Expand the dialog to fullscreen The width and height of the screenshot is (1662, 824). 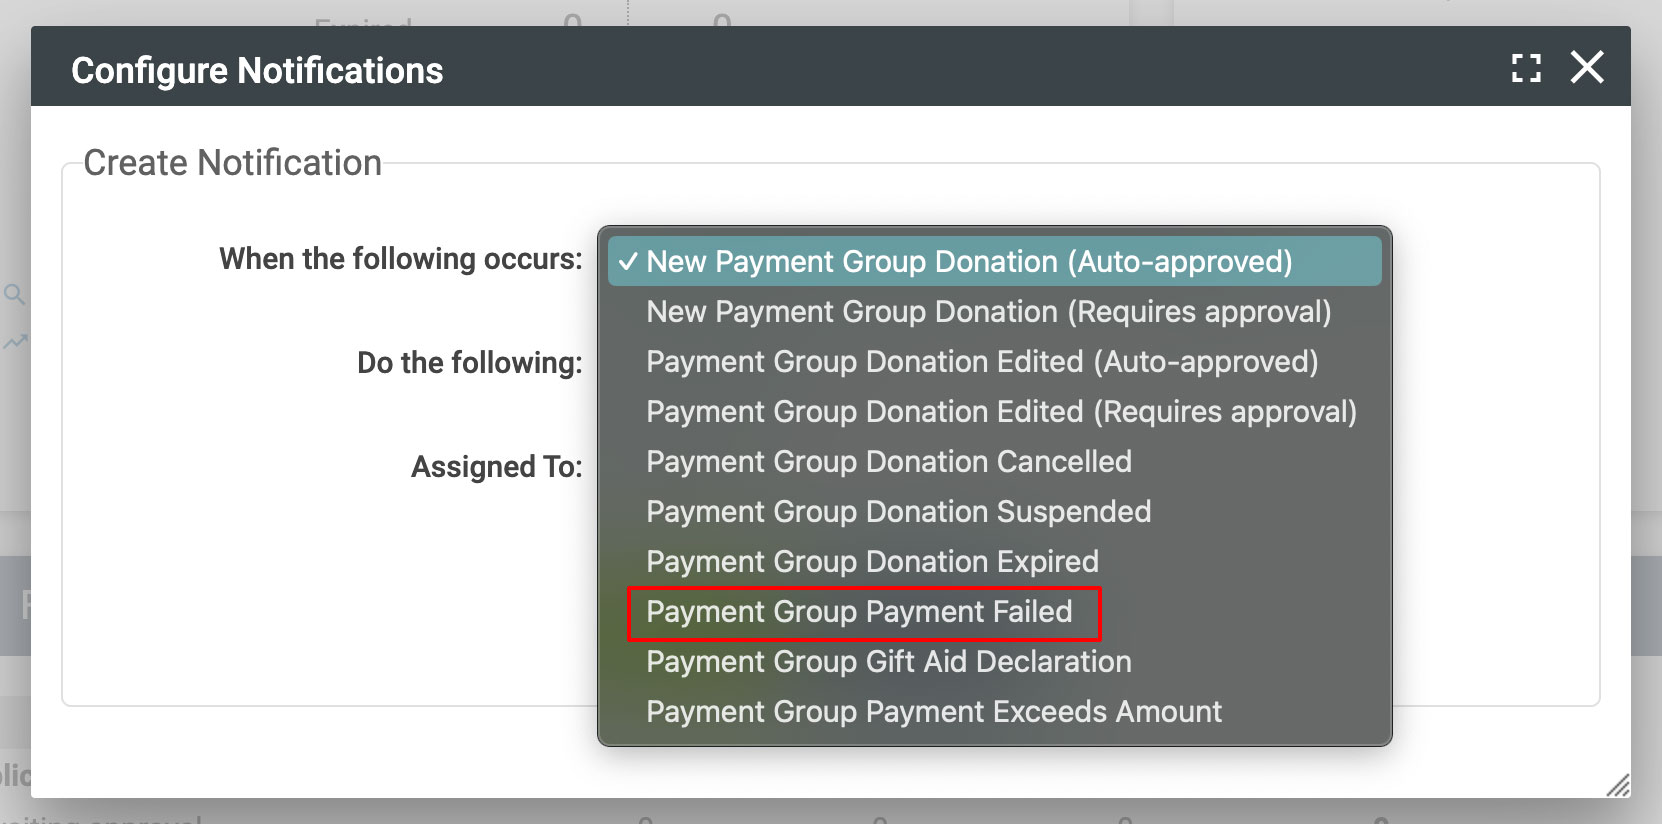click(1524, 68)
